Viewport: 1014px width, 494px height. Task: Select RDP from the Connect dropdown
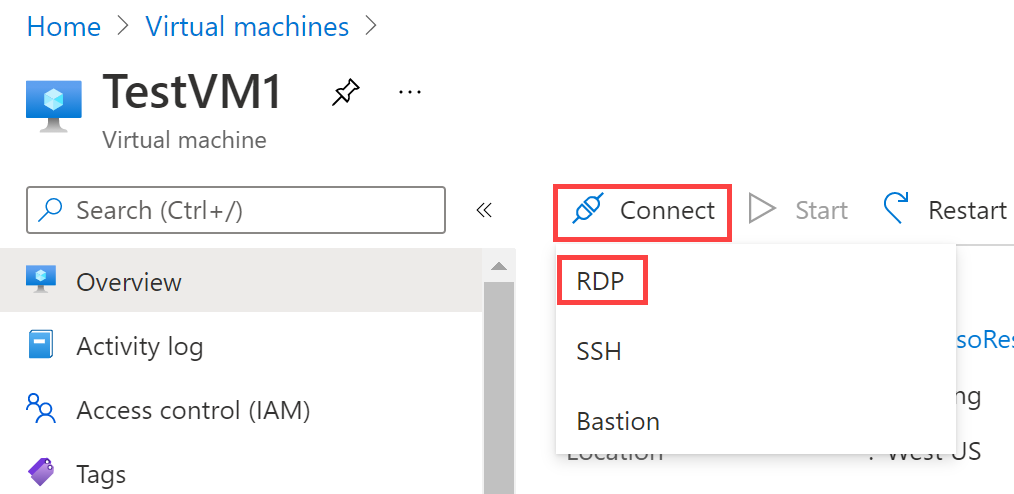[x=601, y=281]
